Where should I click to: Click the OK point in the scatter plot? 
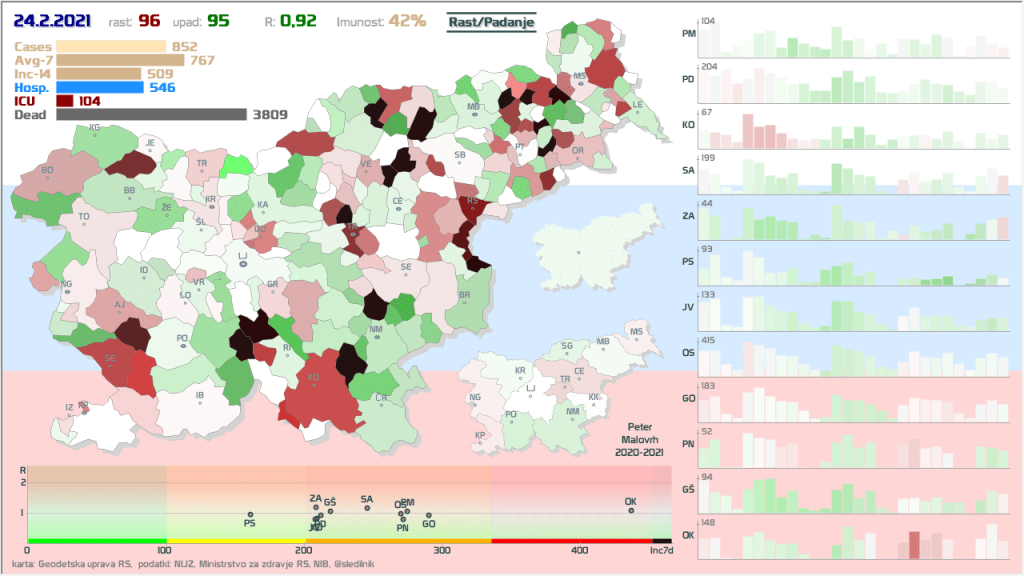(631, 510)
